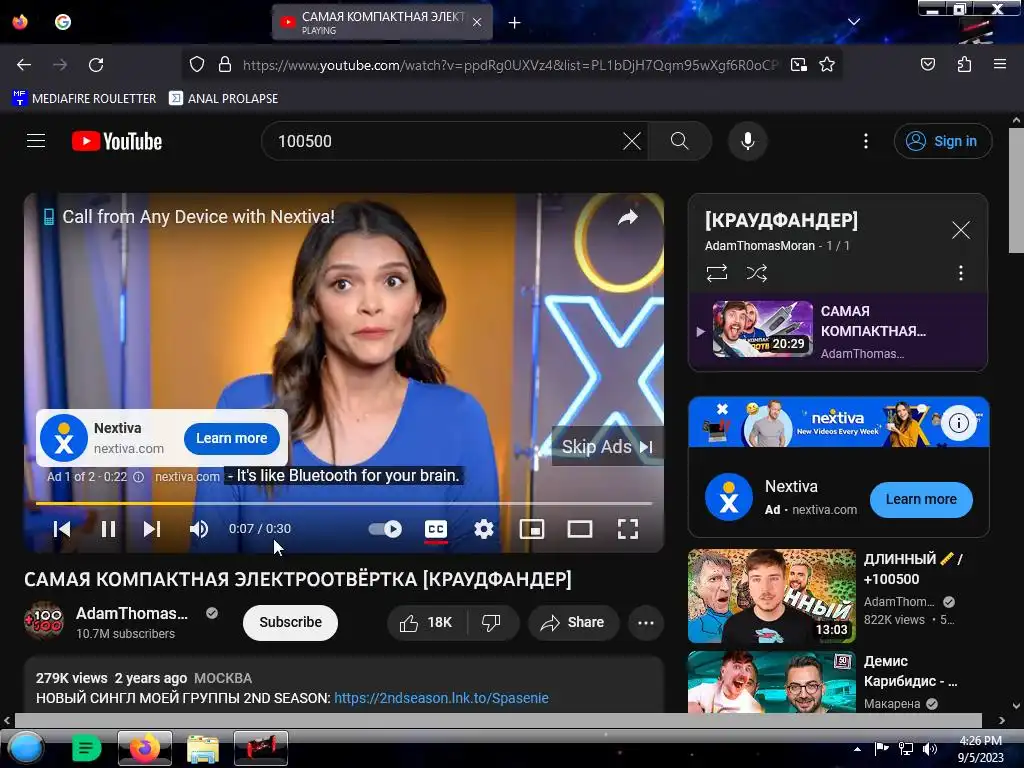Click the Share button
The height and width of the screenshot is (768, 1024).
click(x=572, y=622)
